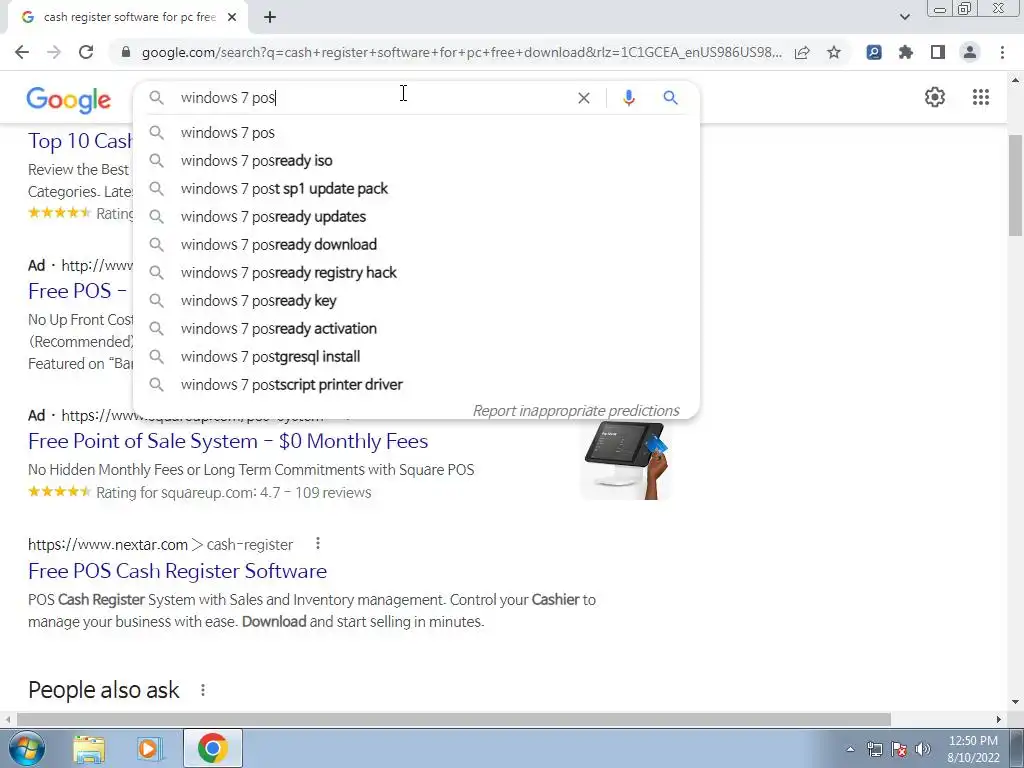Click the nextar.com result URL
The width and height of the screenshot is (1024, 768).
pyautogui.click(x=160, y=545)
